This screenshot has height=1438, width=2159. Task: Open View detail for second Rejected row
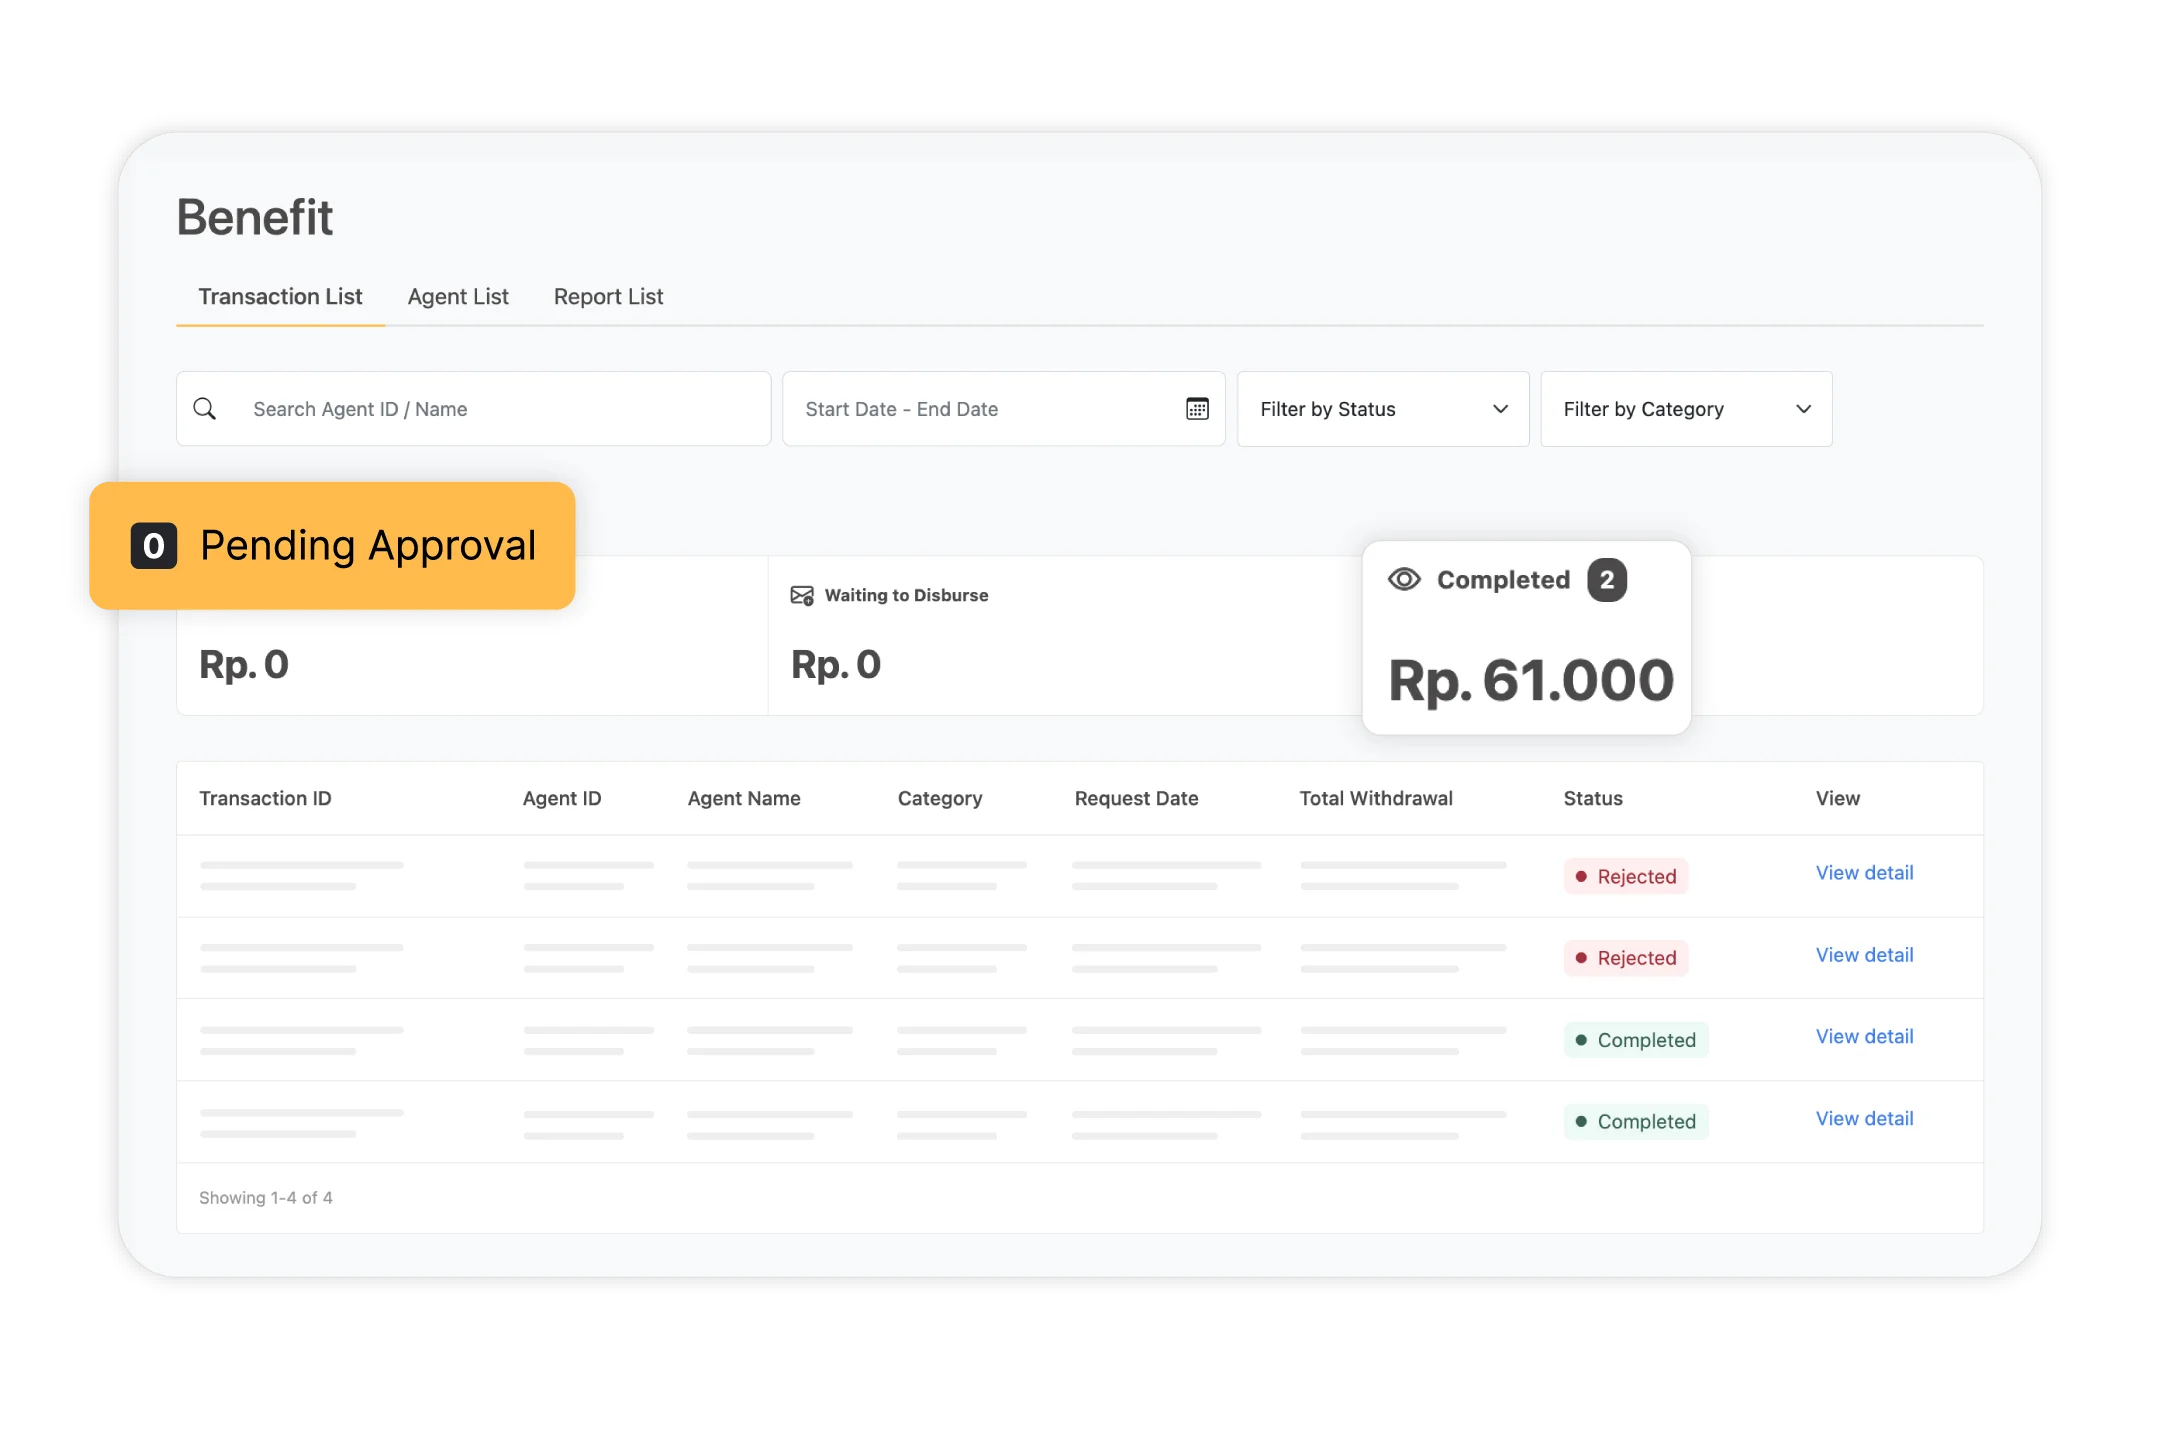coord(1864,955)
